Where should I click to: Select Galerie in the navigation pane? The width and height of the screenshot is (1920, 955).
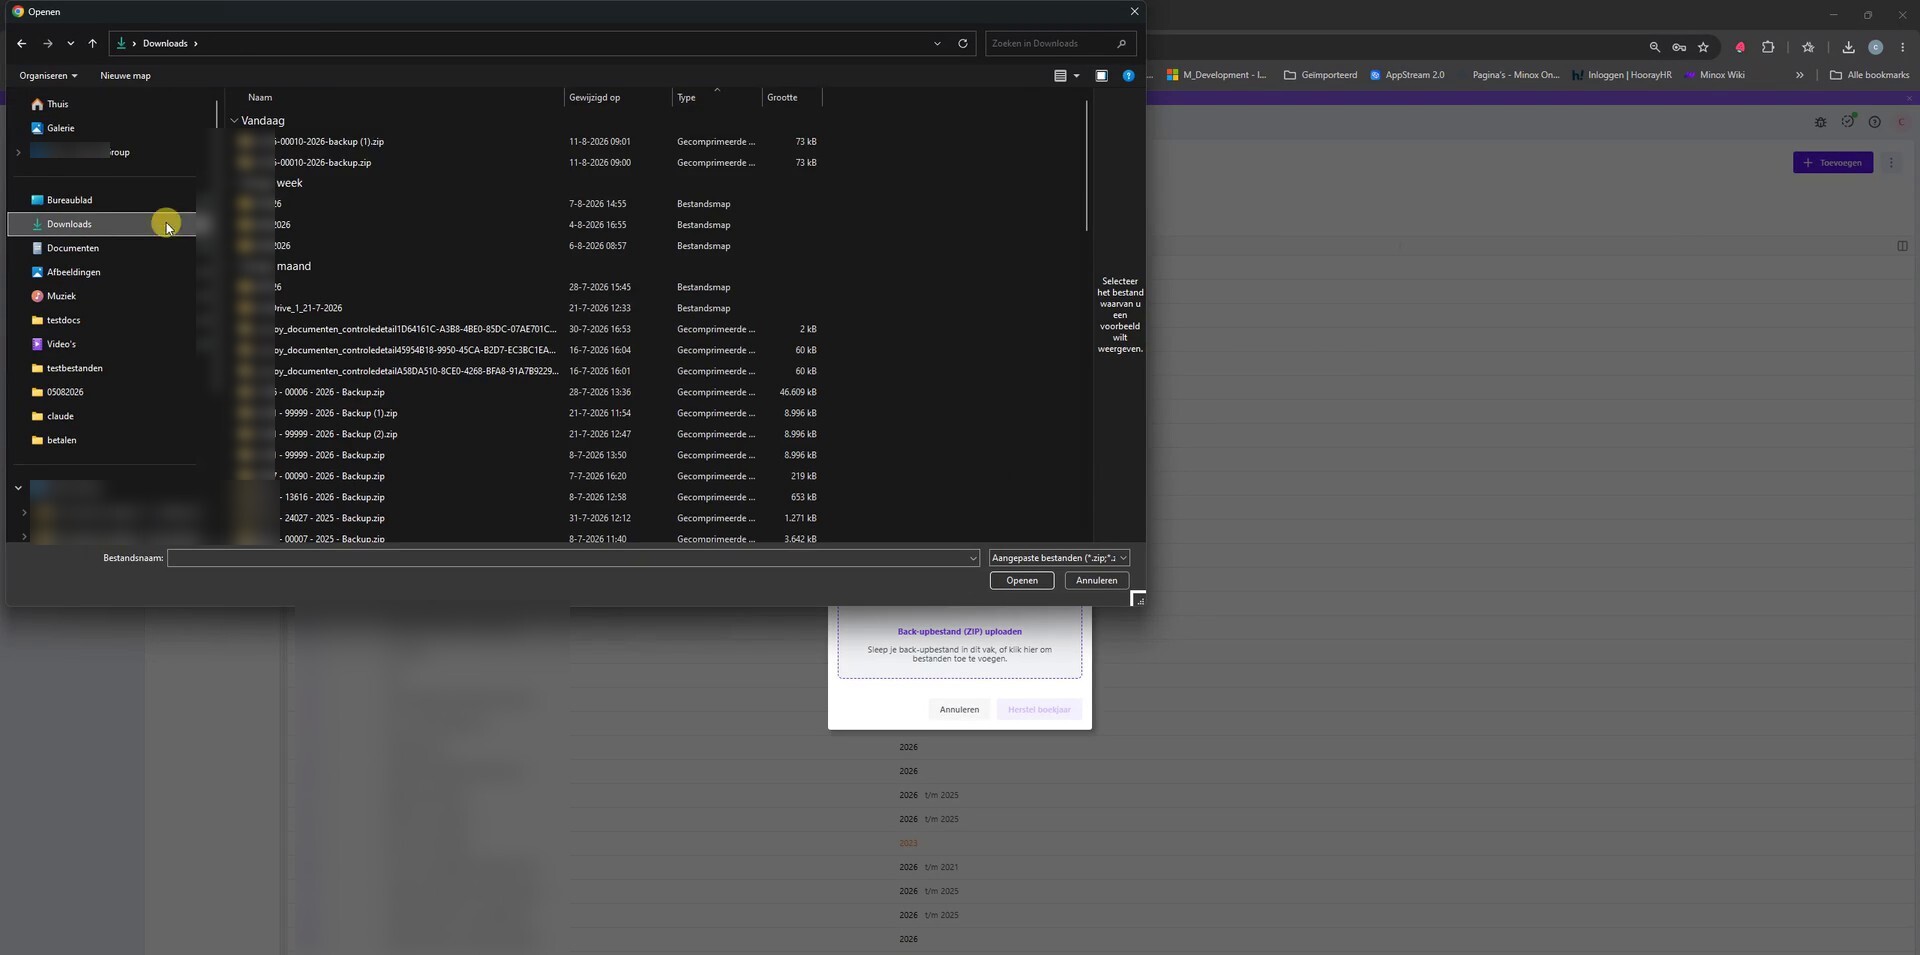tap(60, 128)
